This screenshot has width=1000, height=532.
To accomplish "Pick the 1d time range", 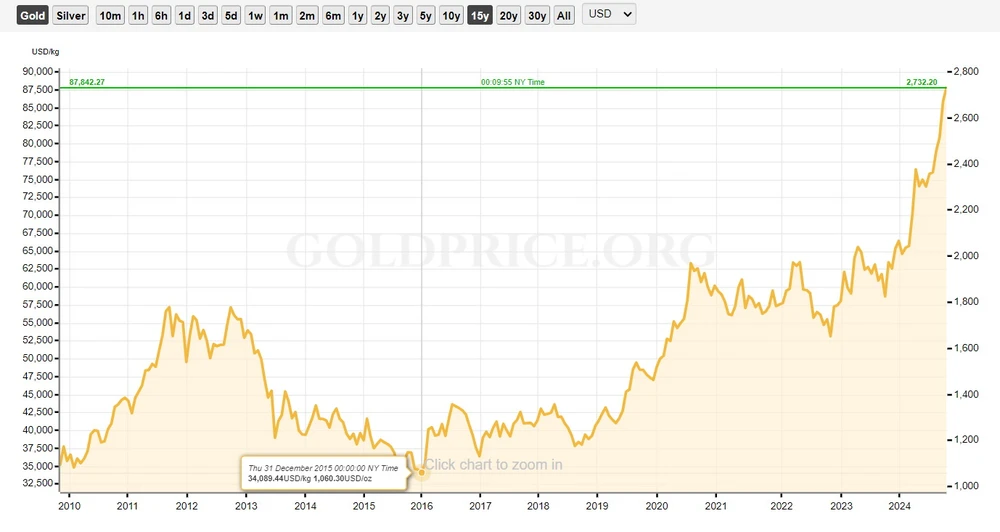I will click(184, 15).
